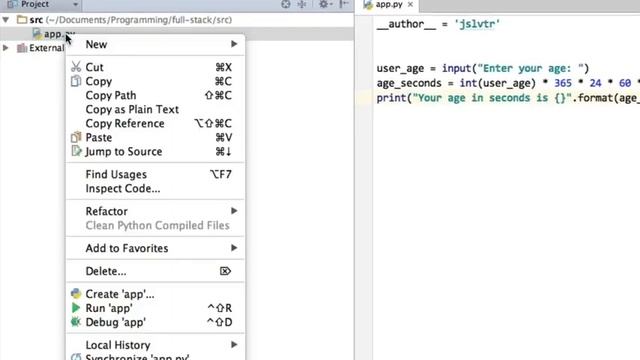Open the New menu entry
The image size is (640, 360).
coord(155,44)
